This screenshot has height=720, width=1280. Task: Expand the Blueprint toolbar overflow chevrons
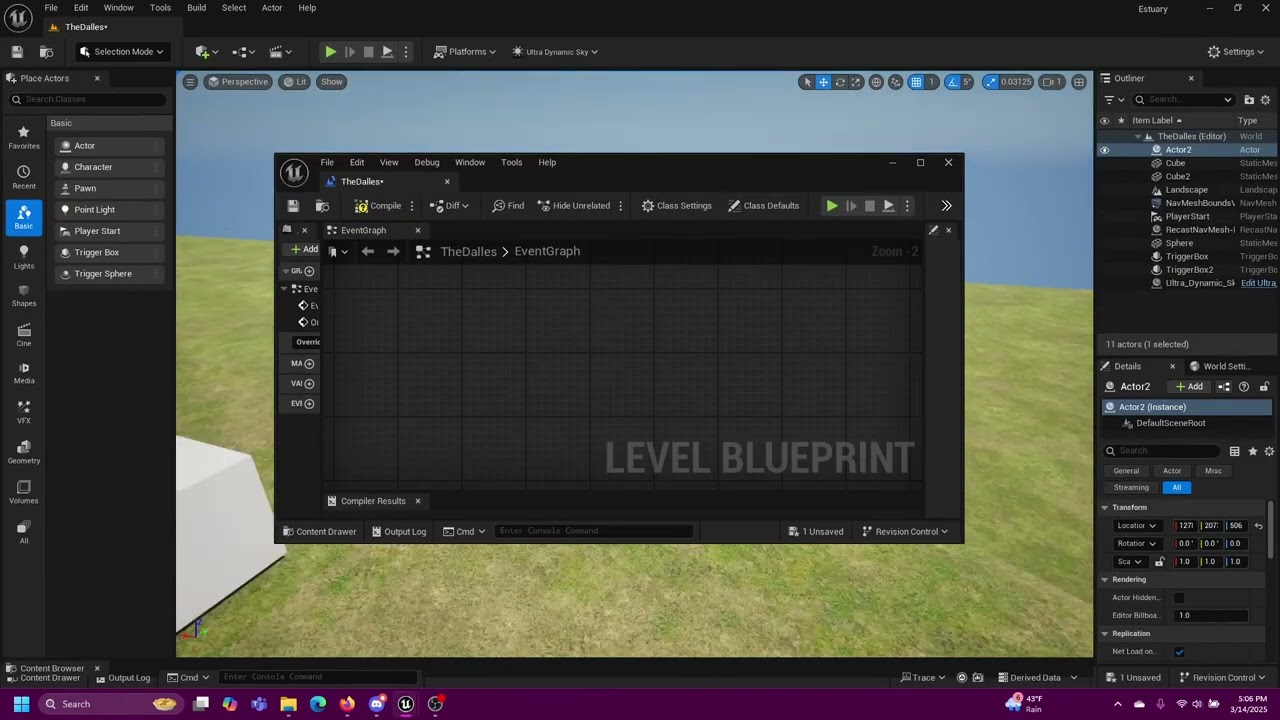click(946, 206)
